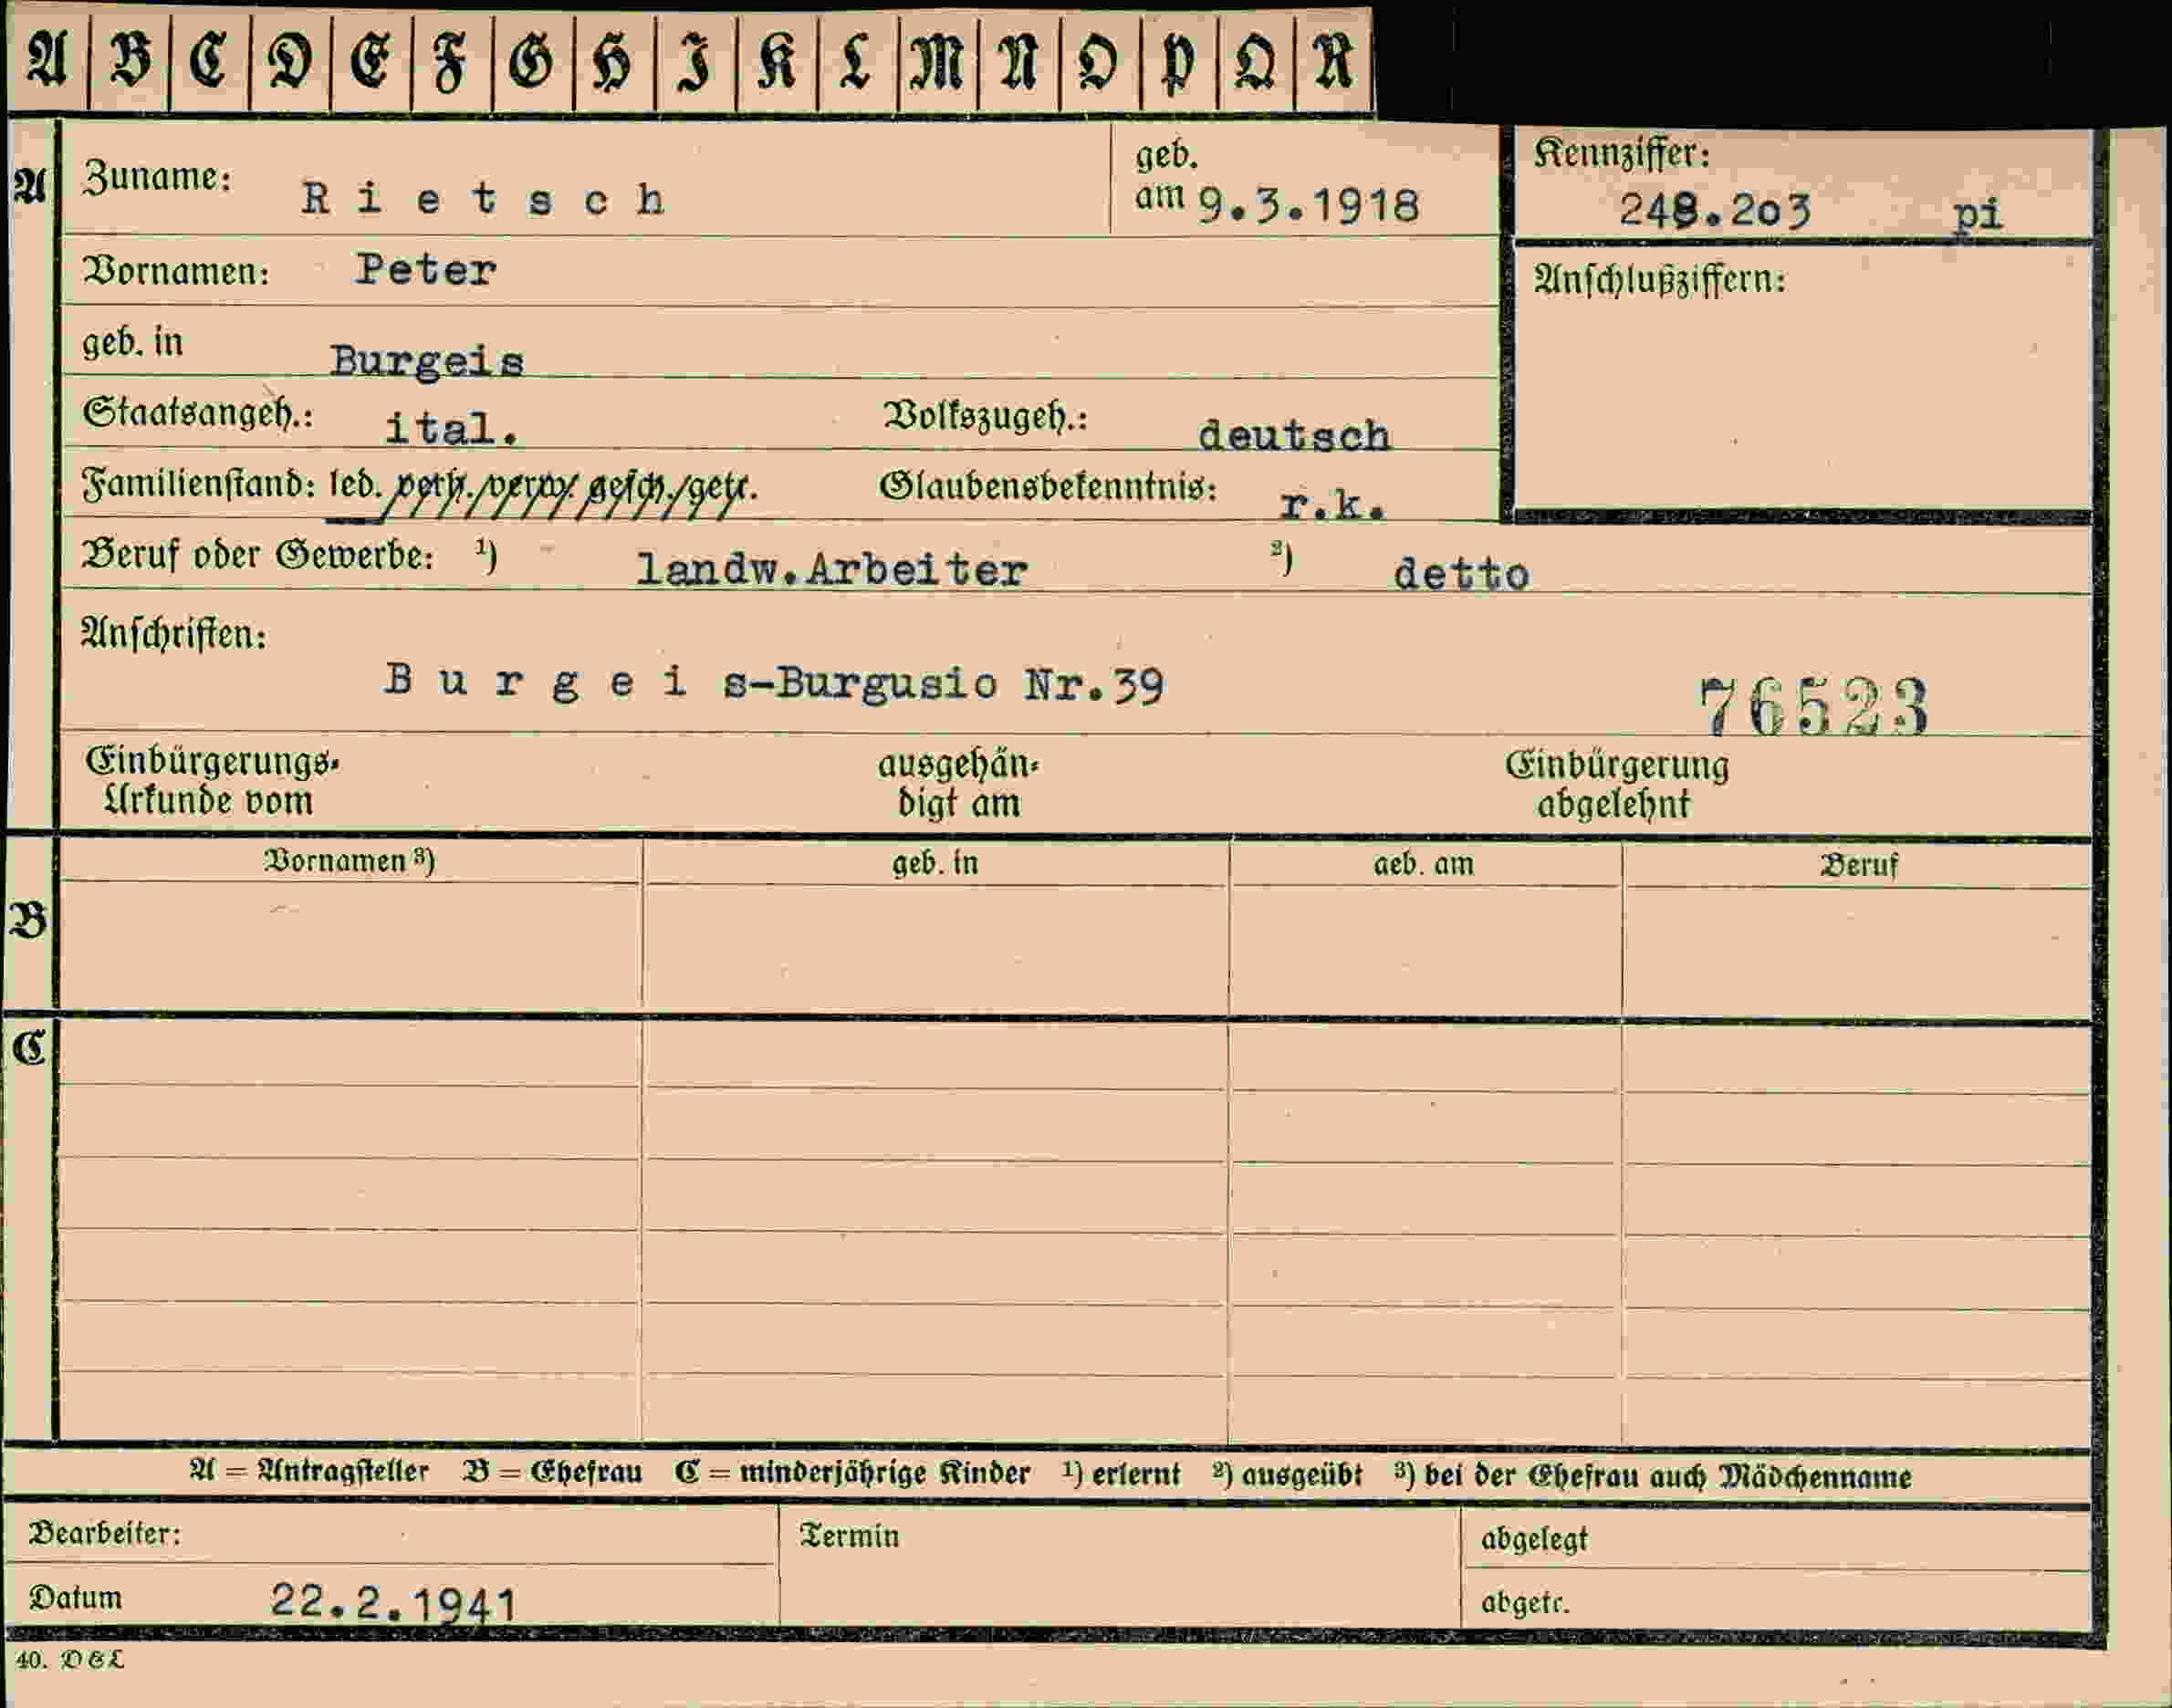Click the footnote "²) ausgeübt"

tap(1287, 1475)
